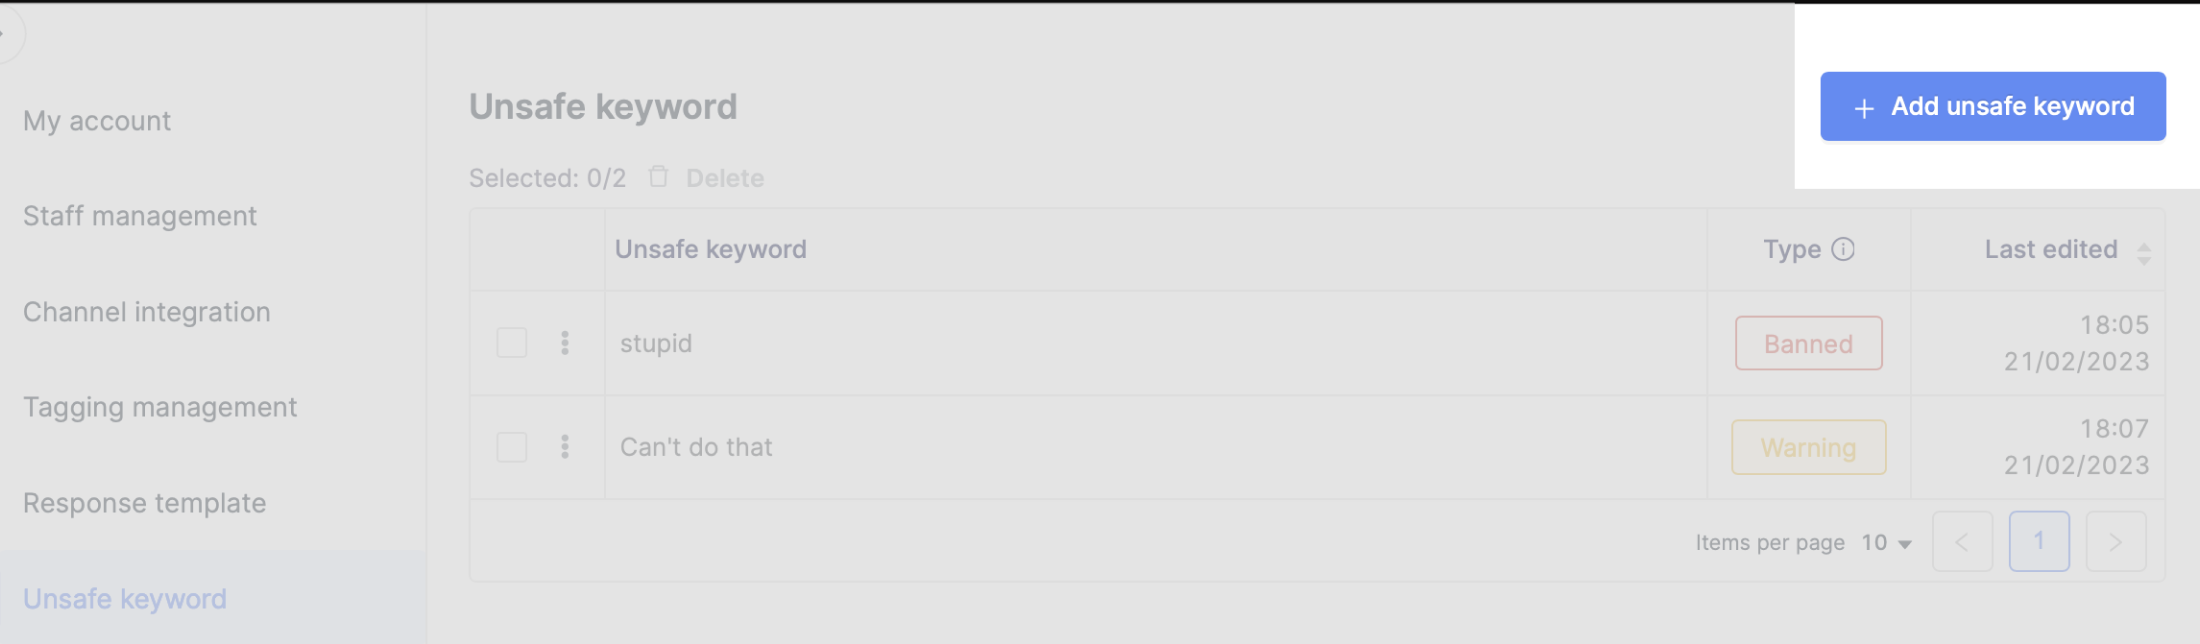The height and width of the screenshot is (644, 2200).
Task: Collapse the sidebar with the top-left arrow
Action: [6, 34]
